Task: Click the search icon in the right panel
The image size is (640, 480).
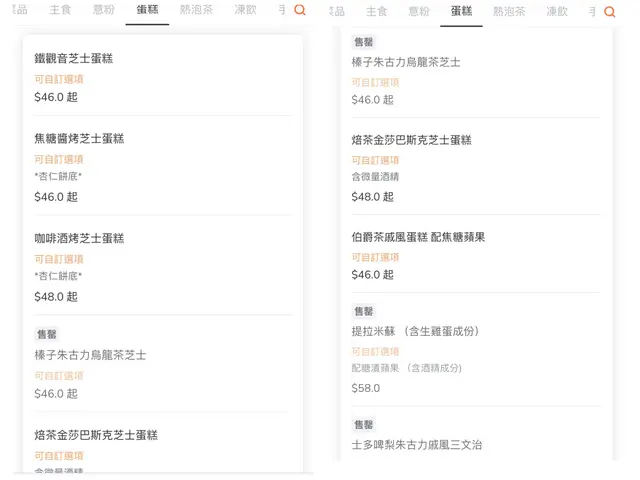Action: coord(610,12)
